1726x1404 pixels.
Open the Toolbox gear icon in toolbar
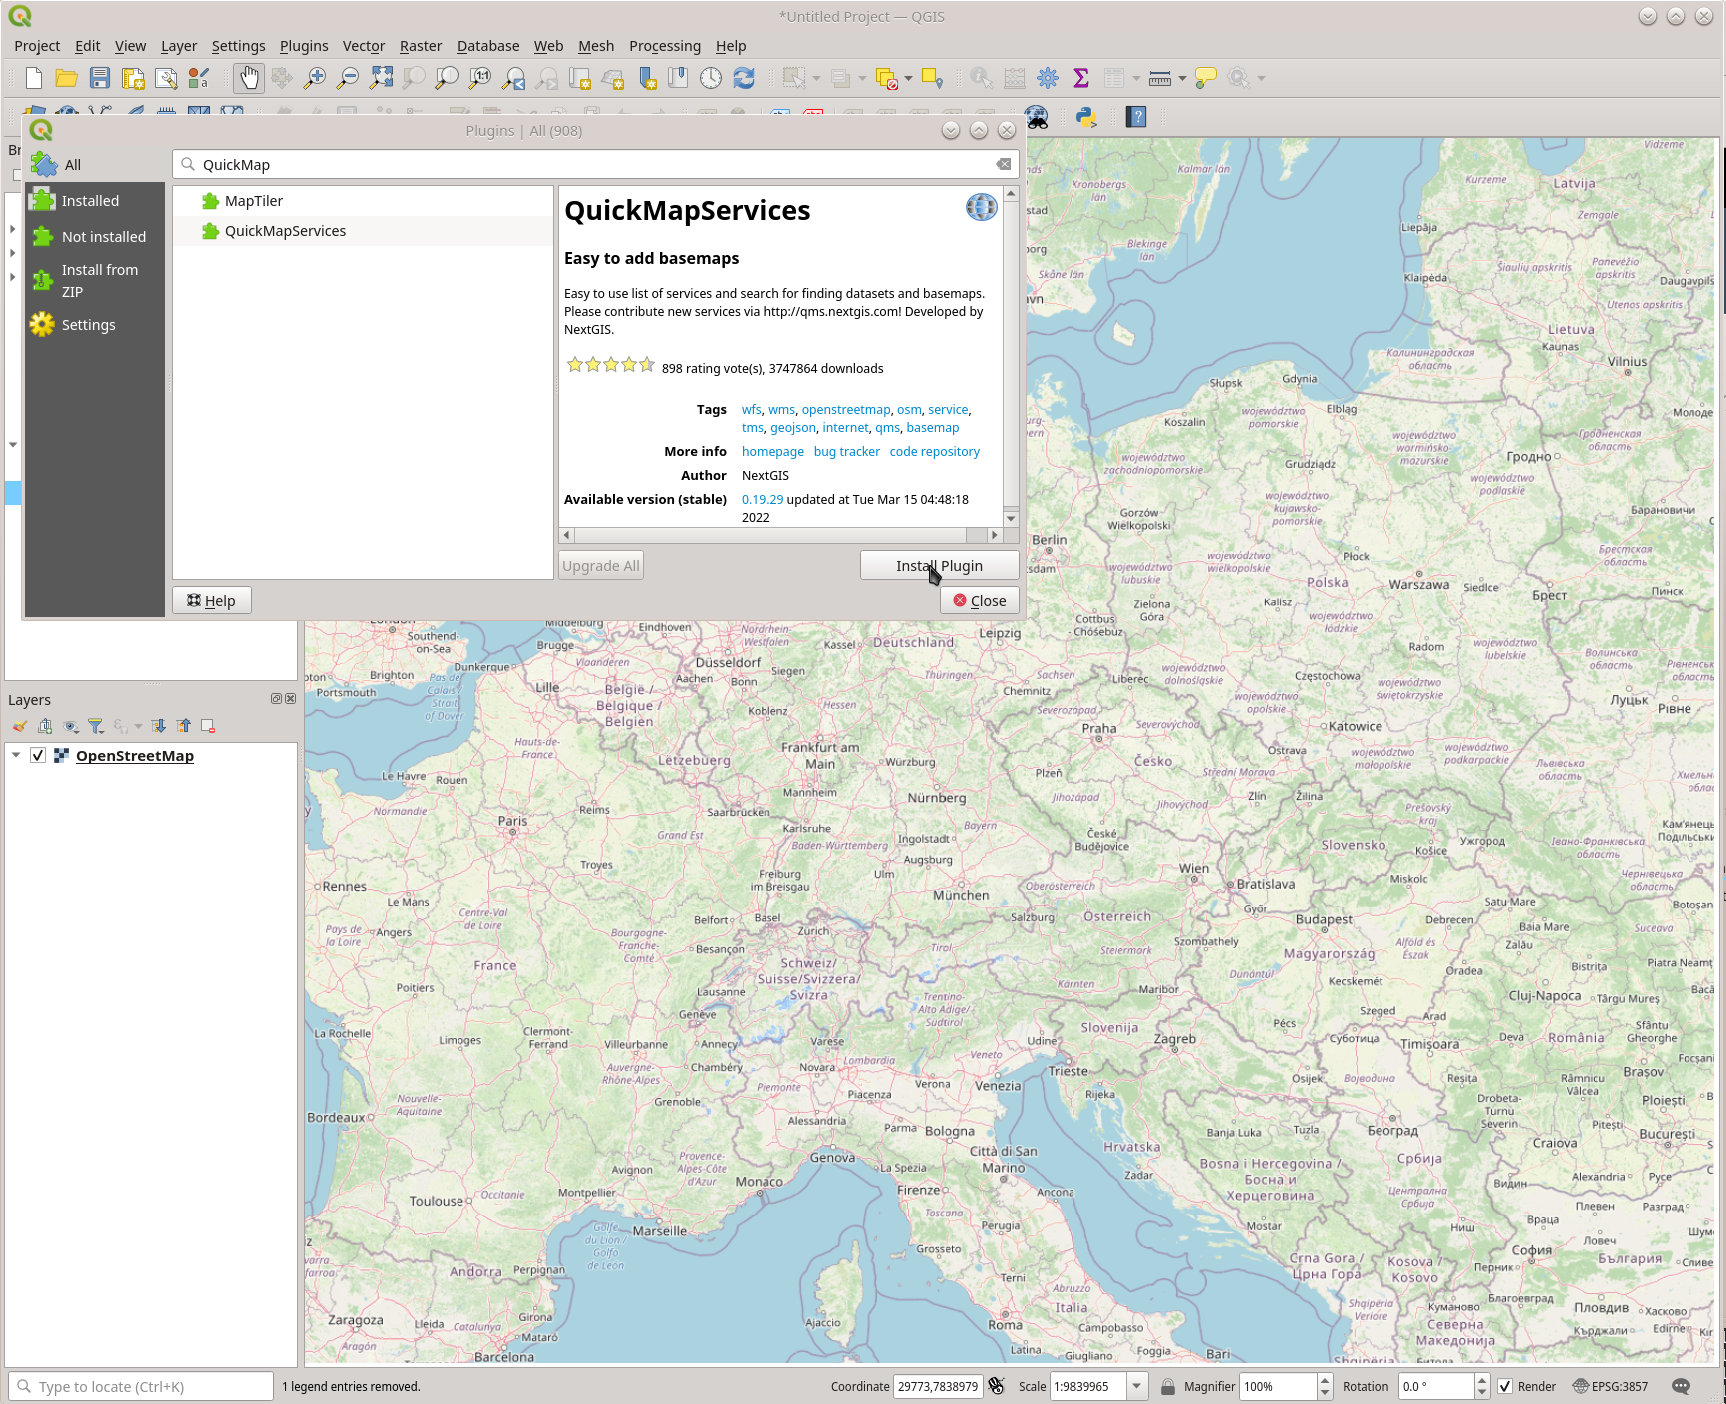click(1048, 78)
